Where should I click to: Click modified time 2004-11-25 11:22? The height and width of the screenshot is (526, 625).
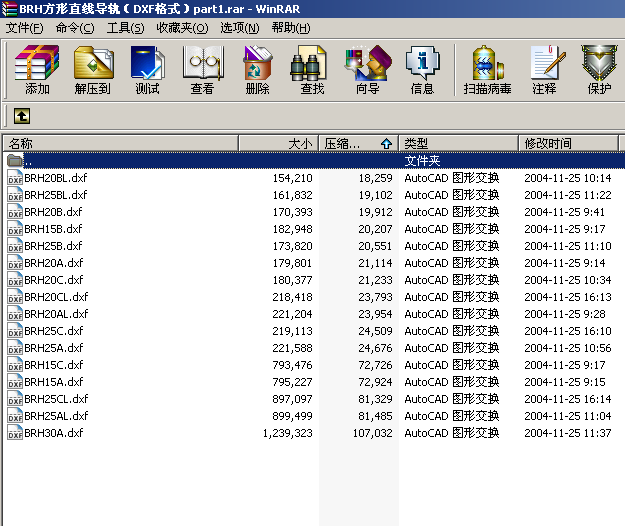pyautogui.click(x=568, y=195)
